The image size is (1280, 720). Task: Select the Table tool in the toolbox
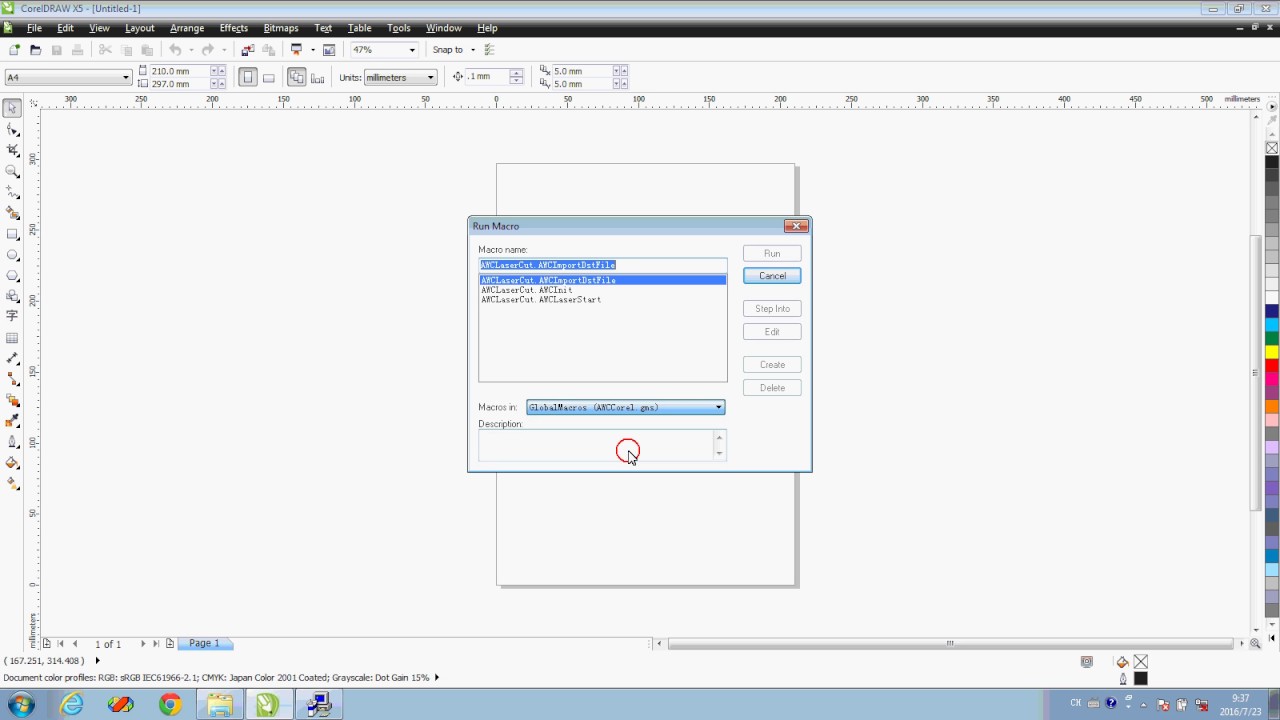(13, 338)
